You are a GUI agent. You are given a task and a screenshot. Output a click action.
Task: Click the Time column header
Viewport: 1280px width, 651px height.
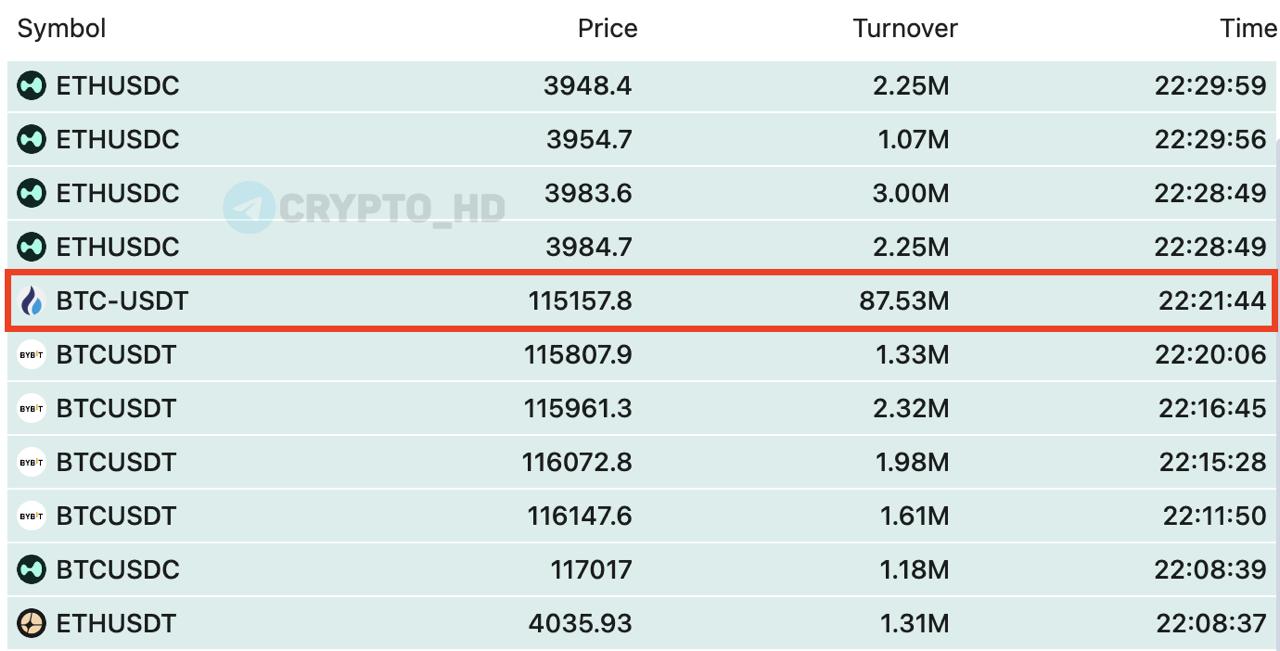(1247, 29)
